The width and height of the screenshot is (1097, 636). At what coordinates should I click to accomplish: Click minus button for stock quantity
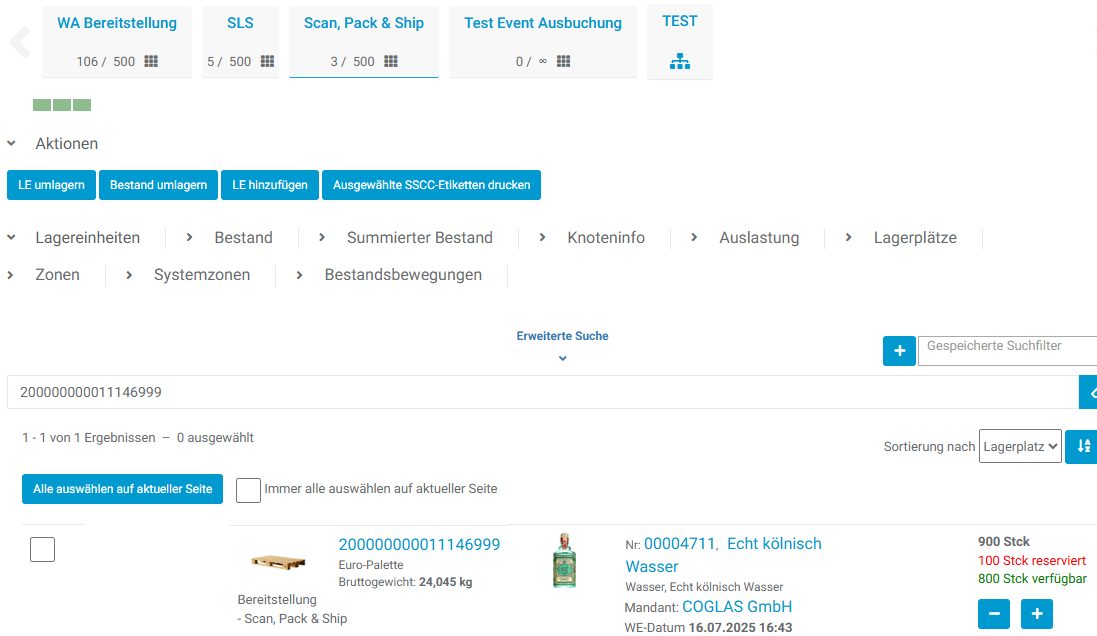(x=994, y=614)
